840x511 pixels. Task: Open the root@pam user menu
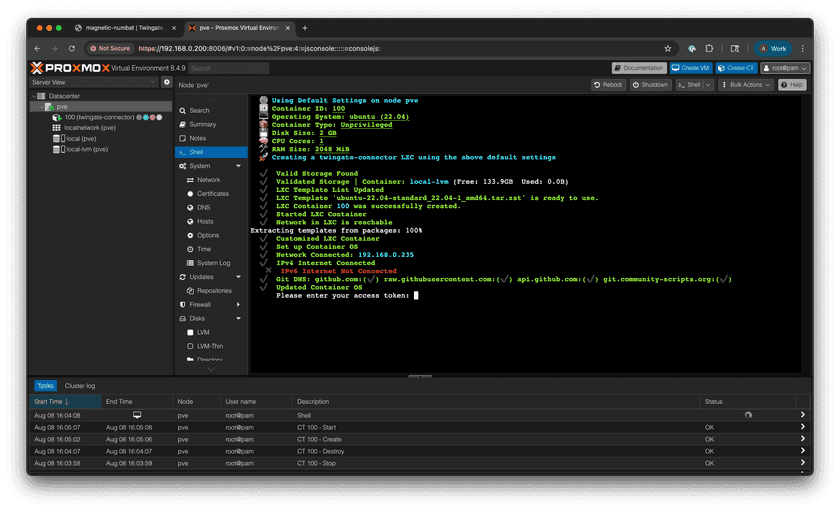coord(784,68)
